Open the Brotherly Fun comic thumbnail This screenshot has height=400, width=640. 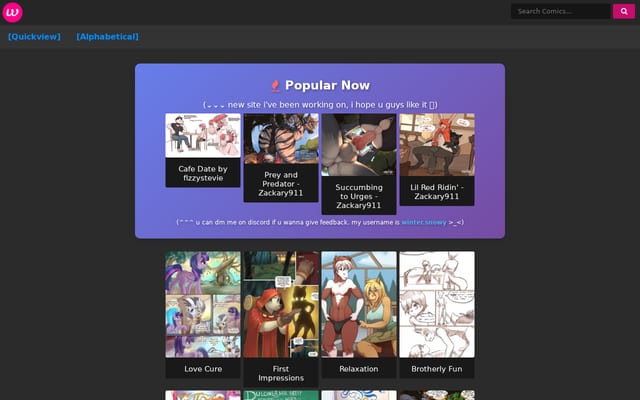[437, 304]
